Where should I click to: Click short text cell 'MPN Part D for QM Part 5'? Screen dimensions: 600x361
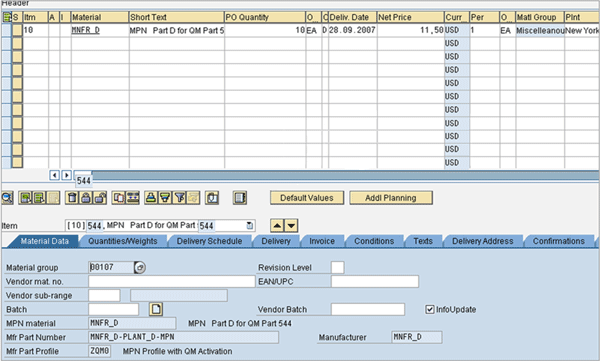coord(176,30)
